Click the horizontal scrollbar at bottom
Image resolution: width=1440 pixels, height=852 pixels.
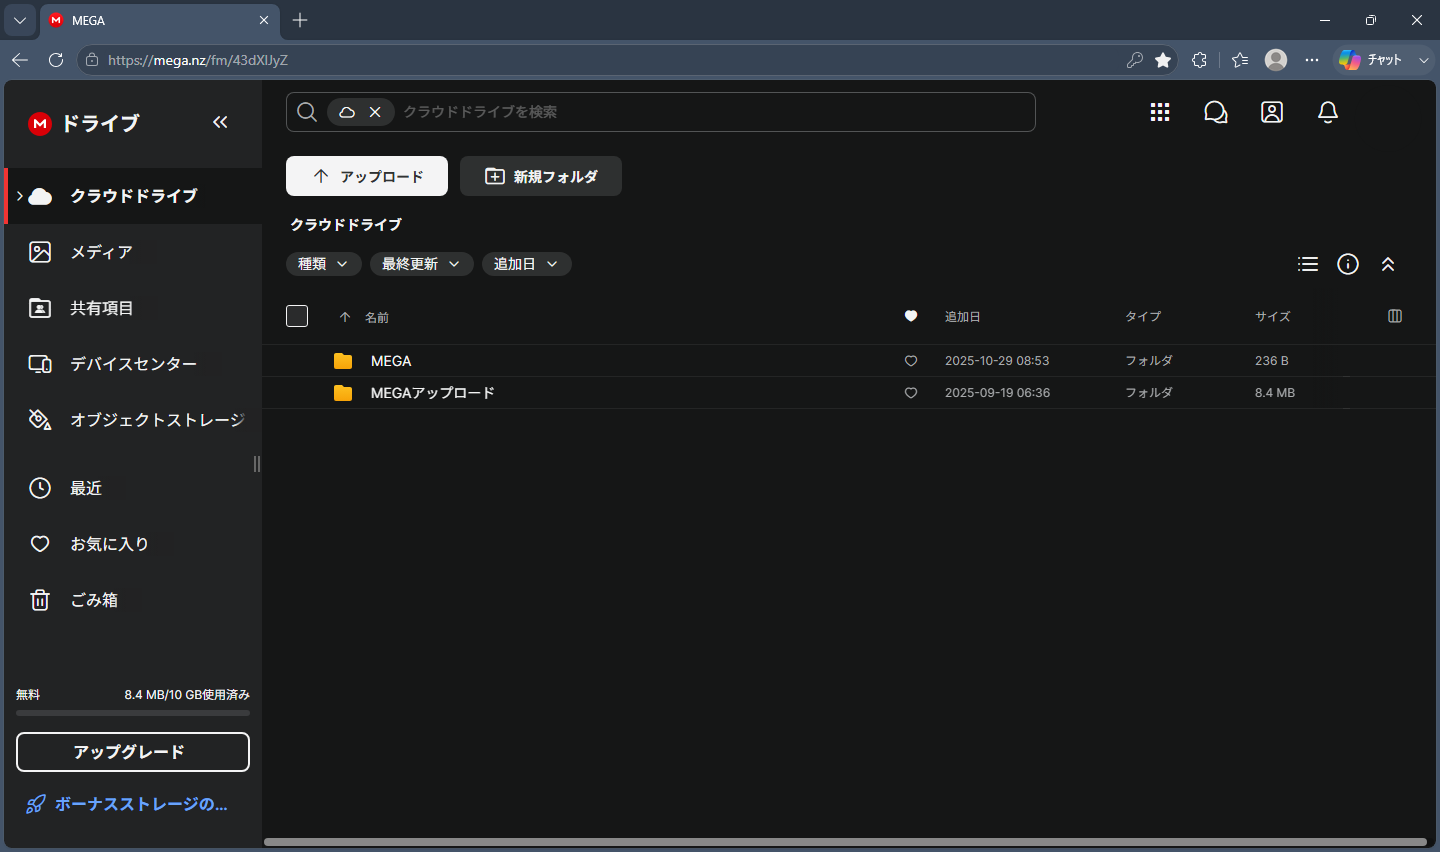[x=845, y=842]
